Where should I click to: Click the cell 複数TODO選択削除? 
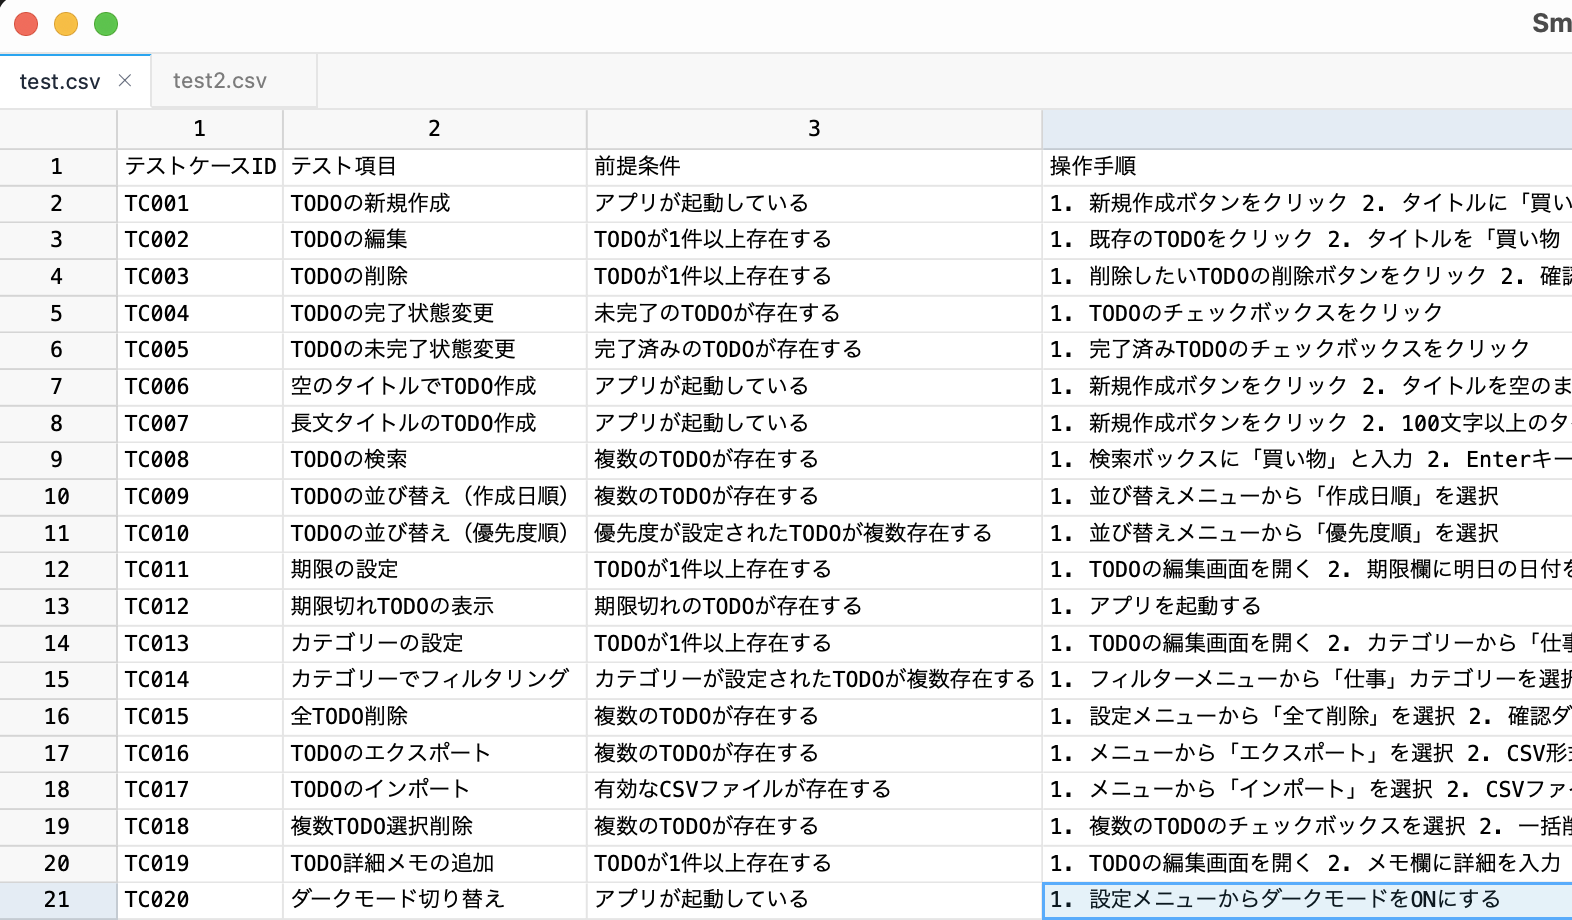pyautogui.click(x=435, y=827)
